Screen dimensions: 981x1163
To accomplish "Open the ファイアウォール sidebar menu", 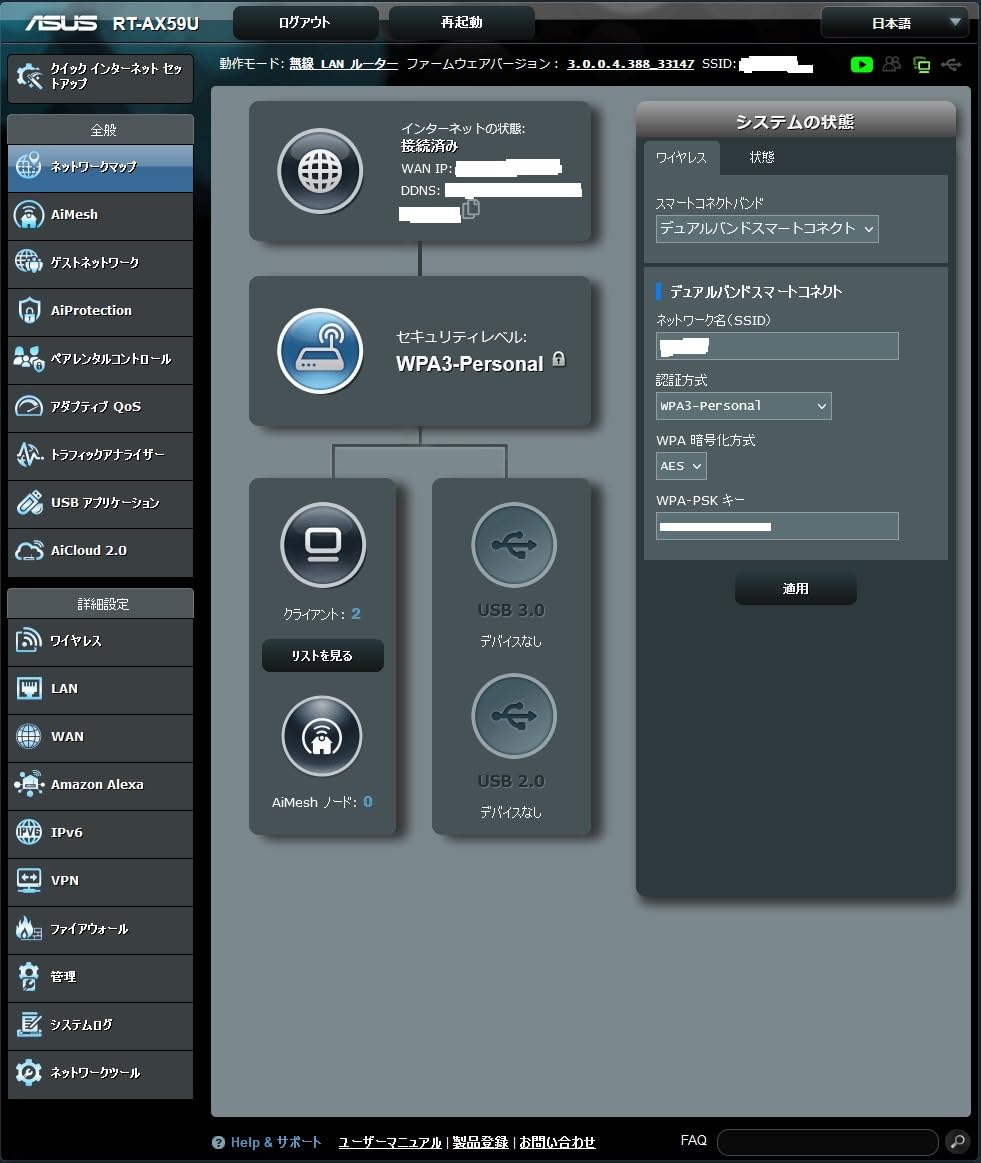I will coord(100,929).
